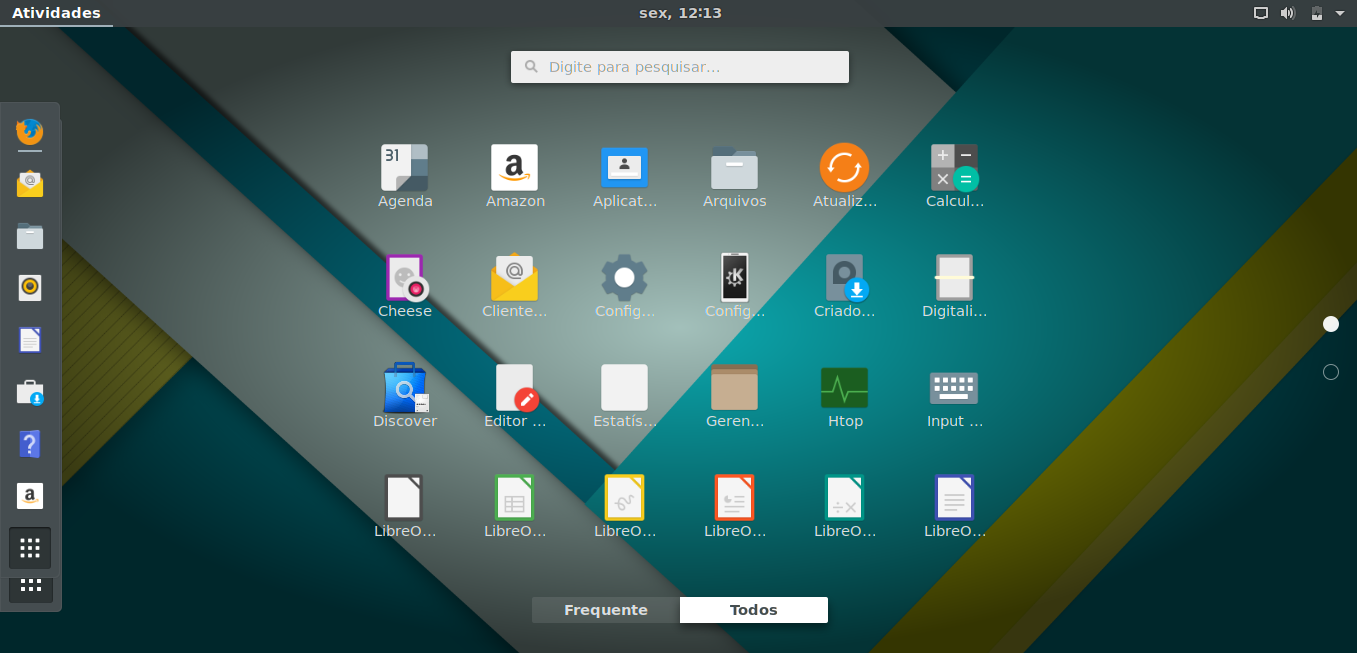Launch the Cheese webcam application
Image resolution: width=1357 pixels, height=653 pixels.
[x=404, y=277]
